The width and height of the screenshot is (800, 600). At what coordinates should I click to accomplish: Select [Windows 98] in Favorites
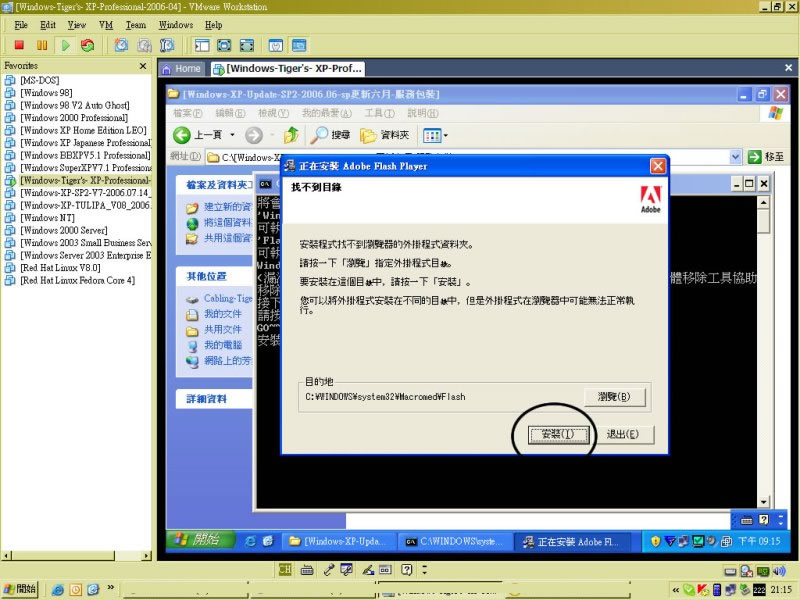[x=46, y=93]
